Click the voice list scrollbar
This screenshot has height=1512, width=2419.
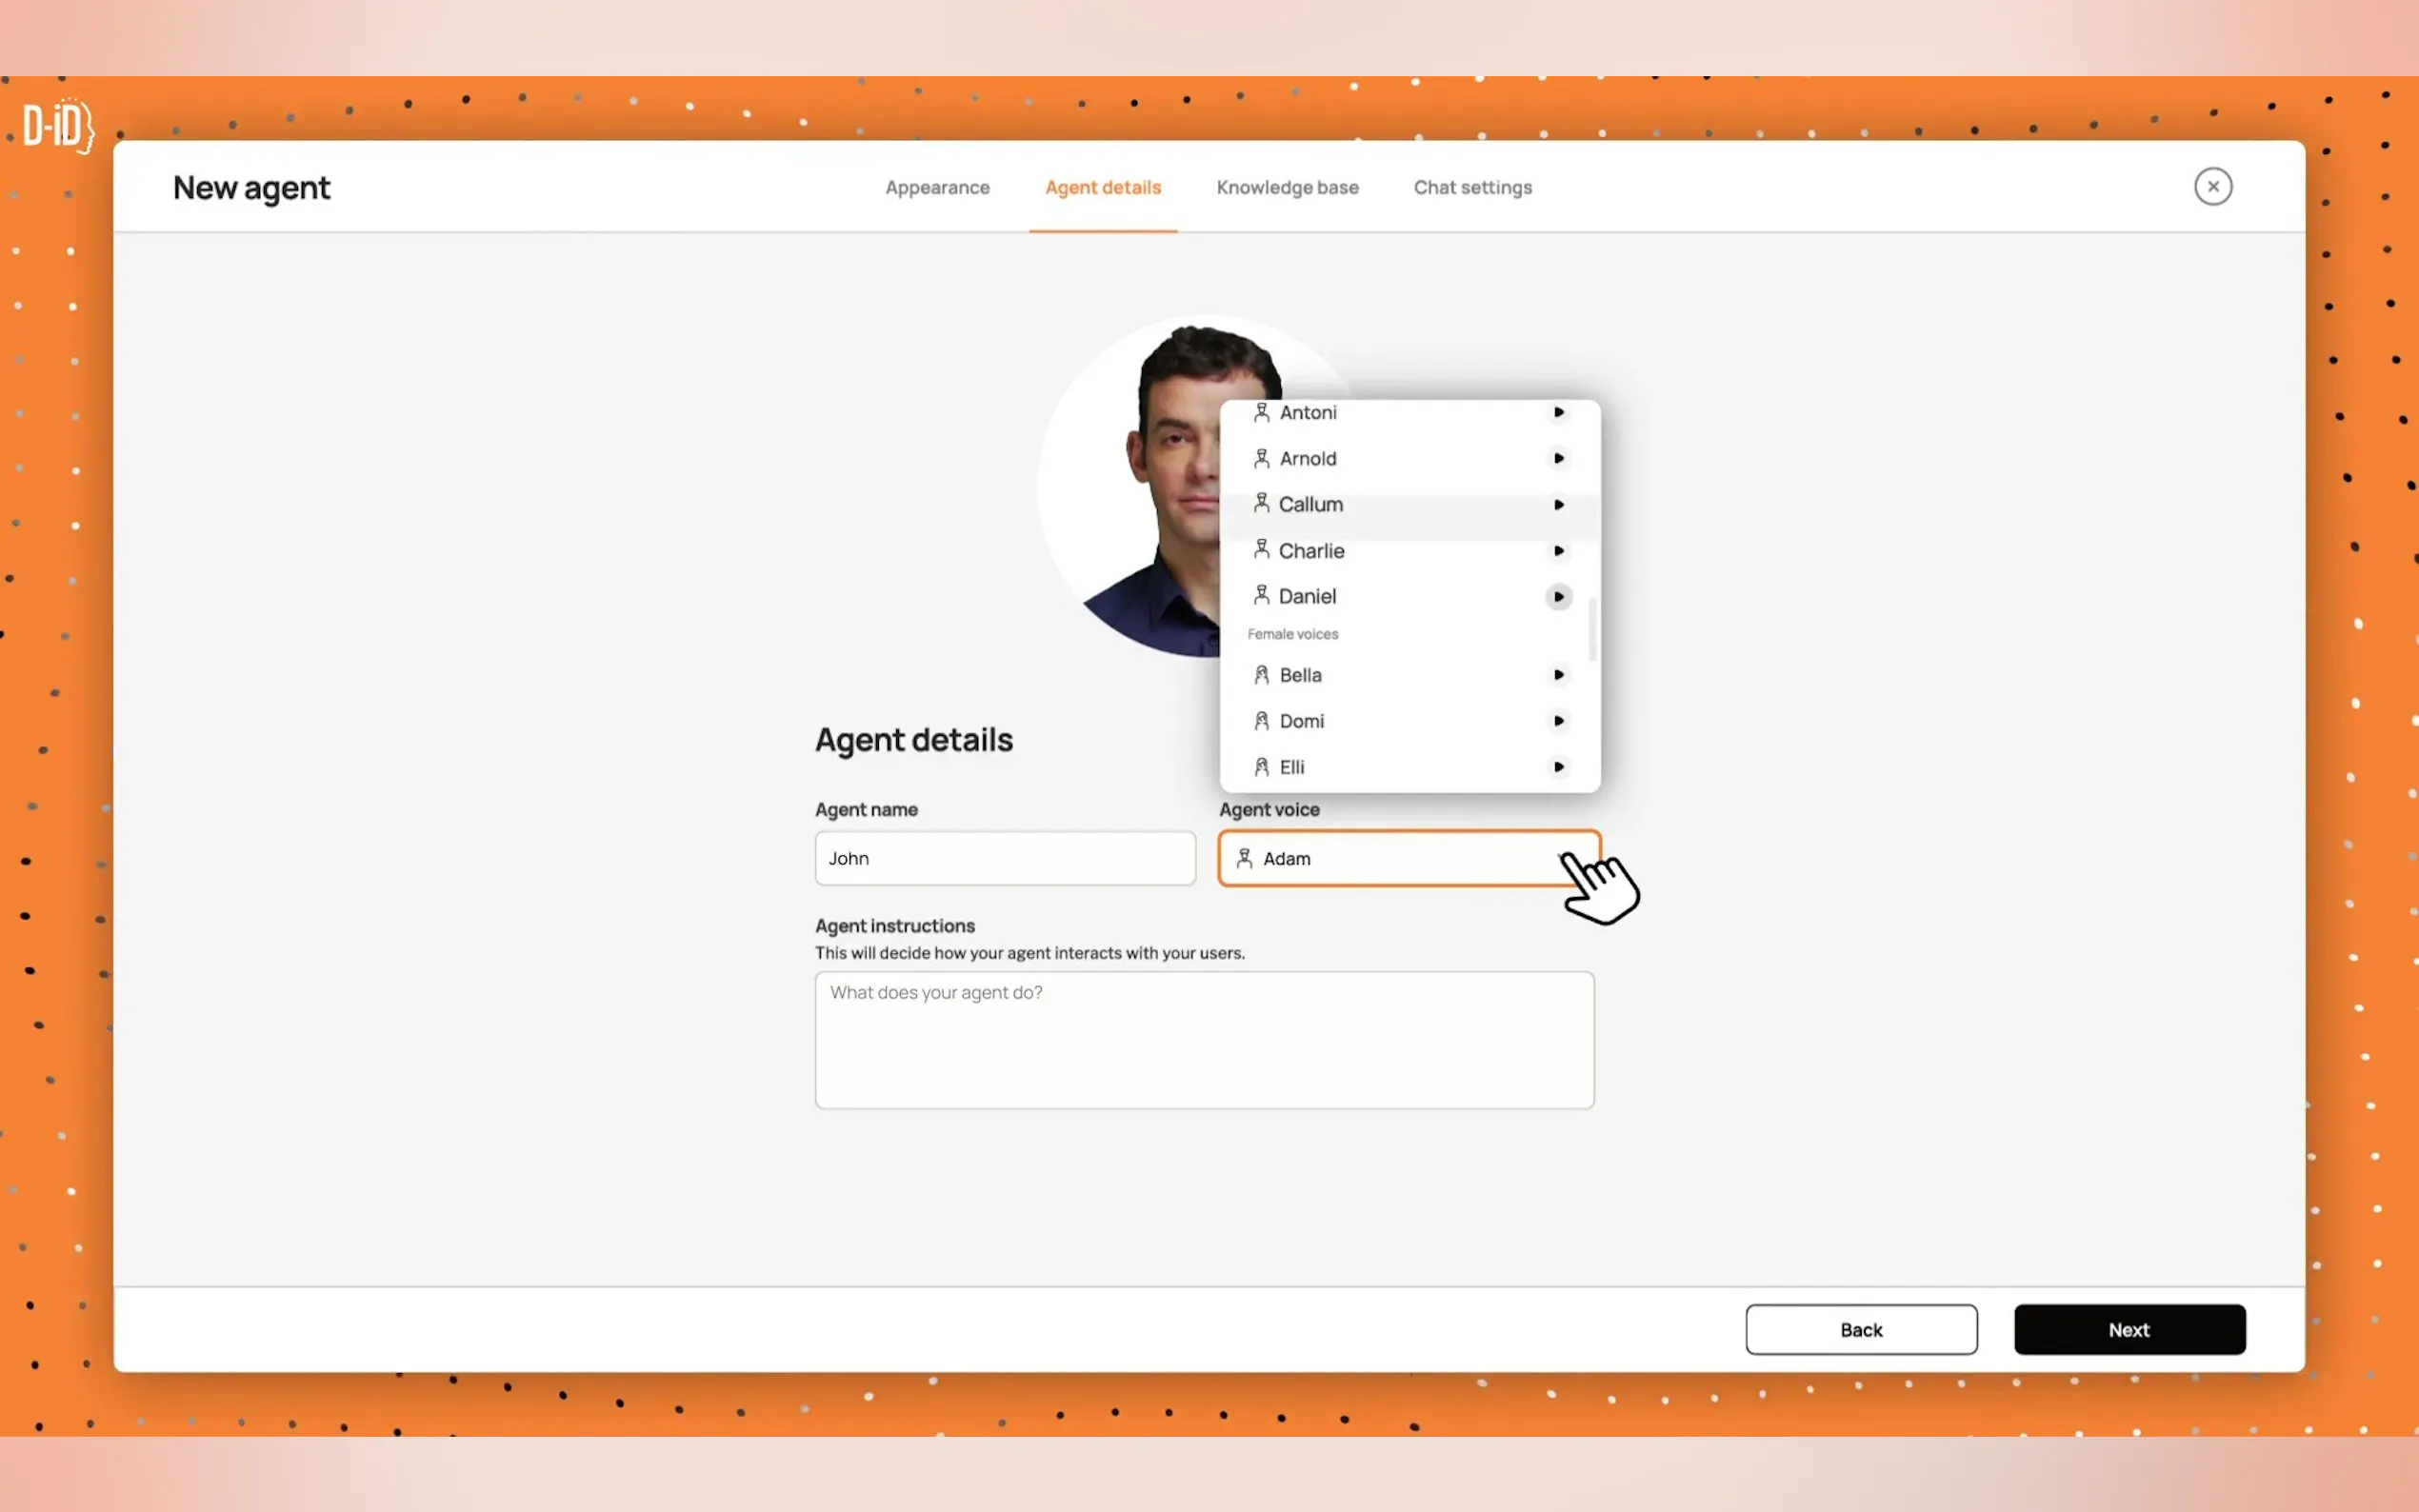pyautogui.click(x=1592, y=630)
